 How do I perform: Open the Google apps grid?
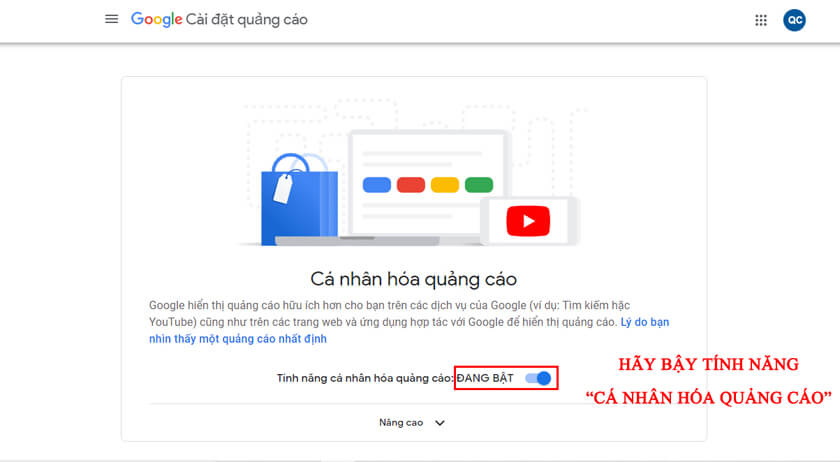(x=761, y=20)
